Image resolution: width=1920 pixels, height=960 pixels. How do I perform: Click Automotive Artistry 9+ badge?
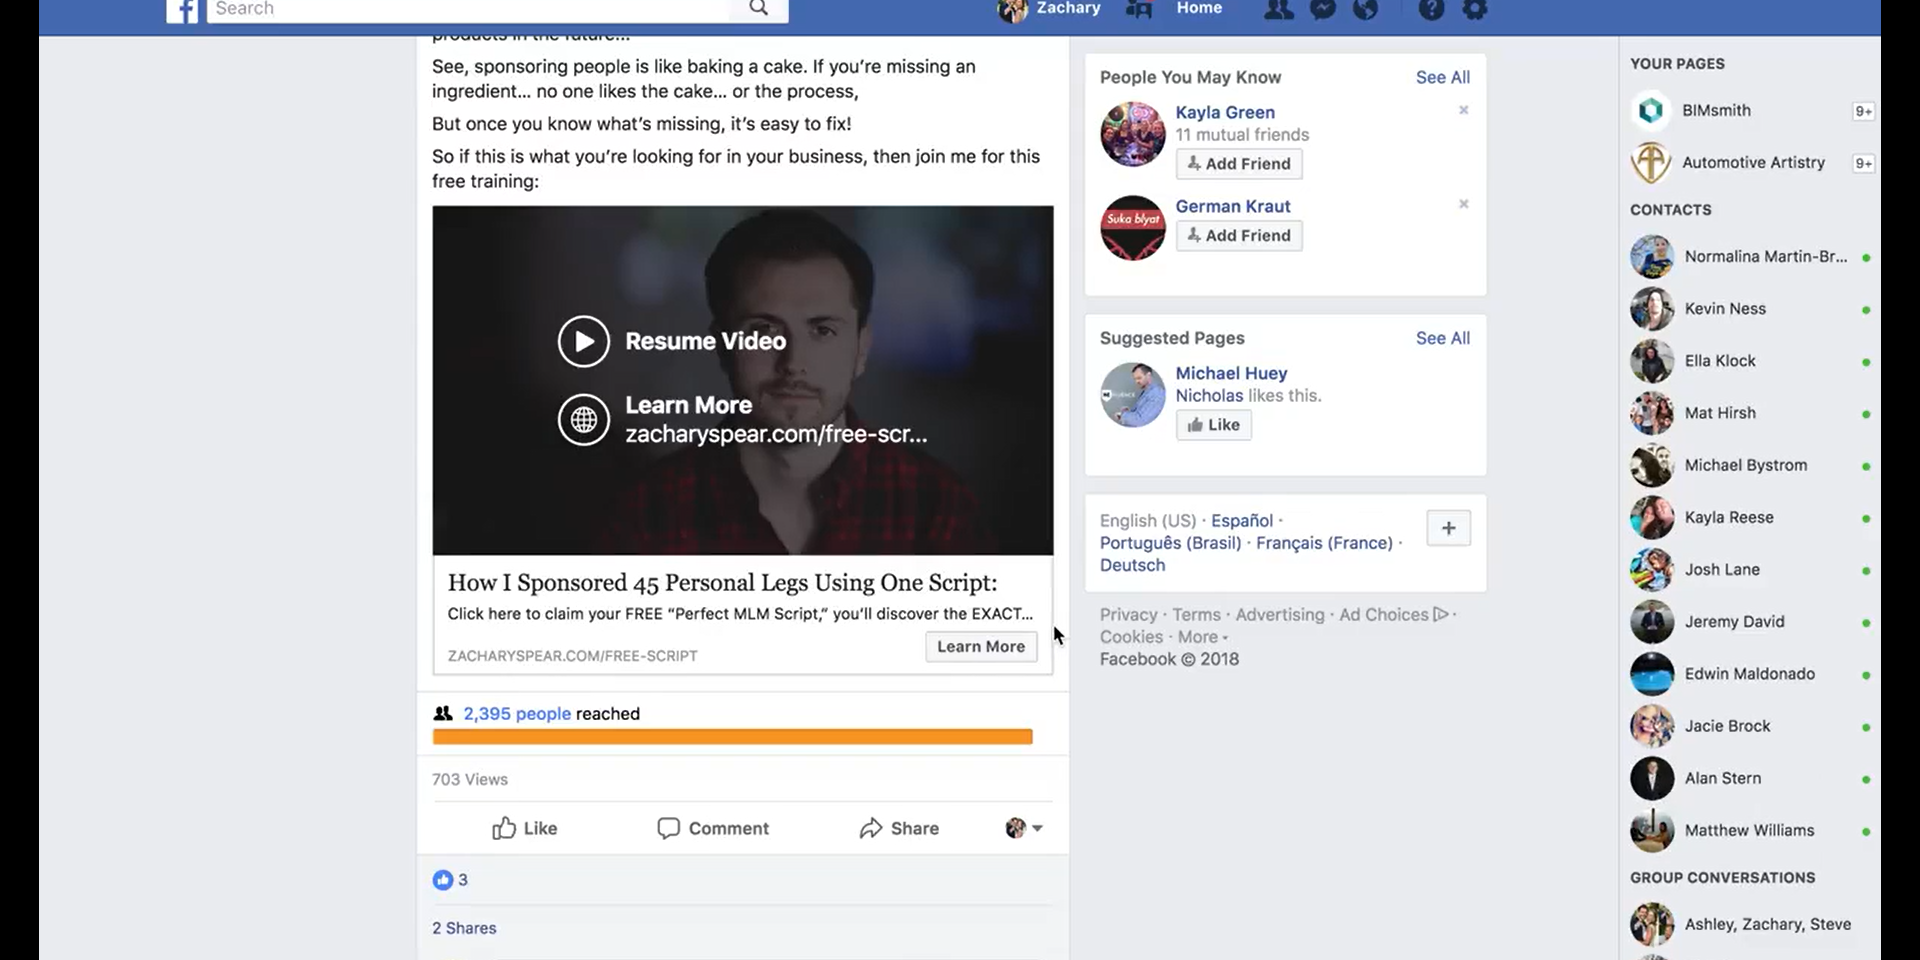coord(1863,163)
